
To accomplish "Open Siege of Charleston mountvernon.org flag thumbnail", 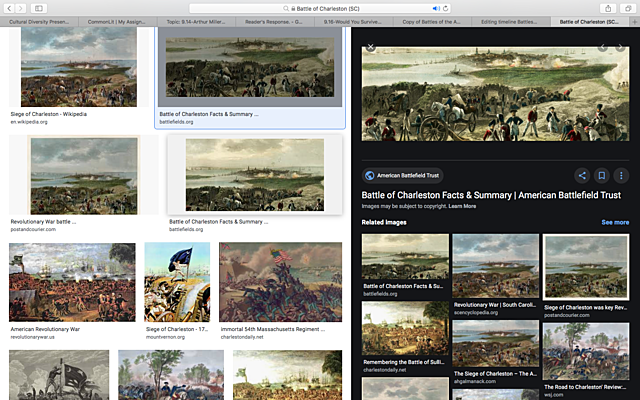I will tap(177, 282).
